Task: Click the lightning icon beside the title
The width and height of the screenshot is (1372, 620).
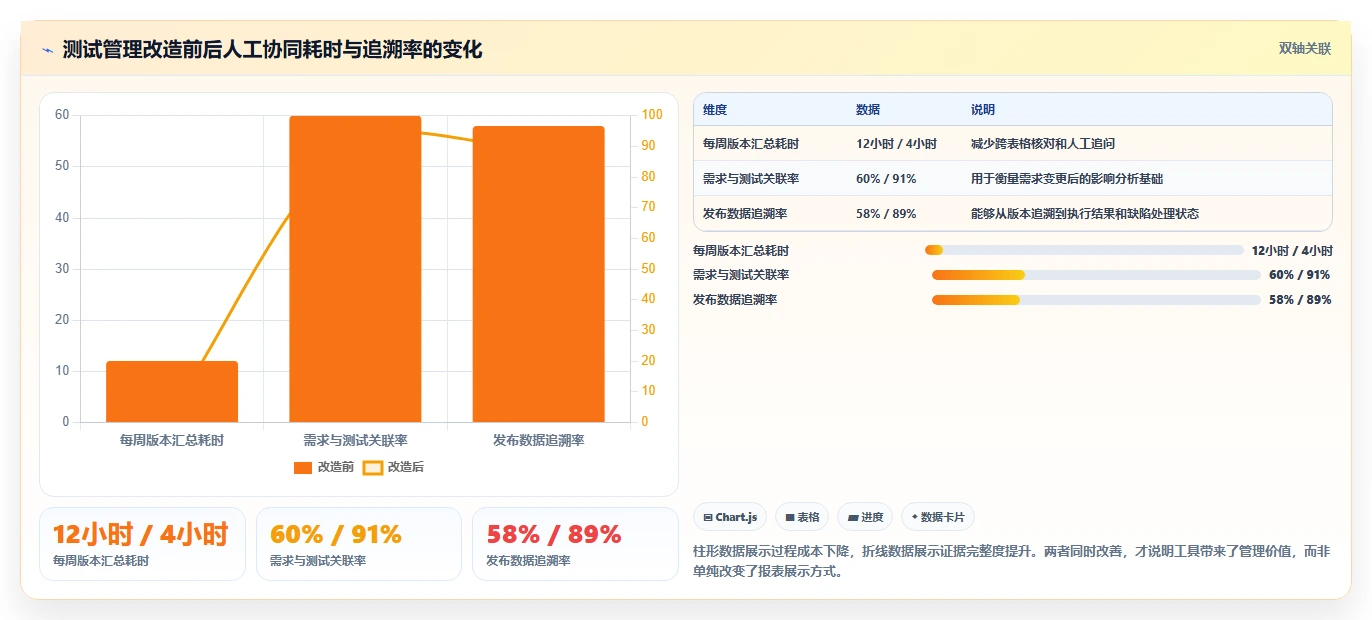Action: pyautogui.click(x=48, y=49)
